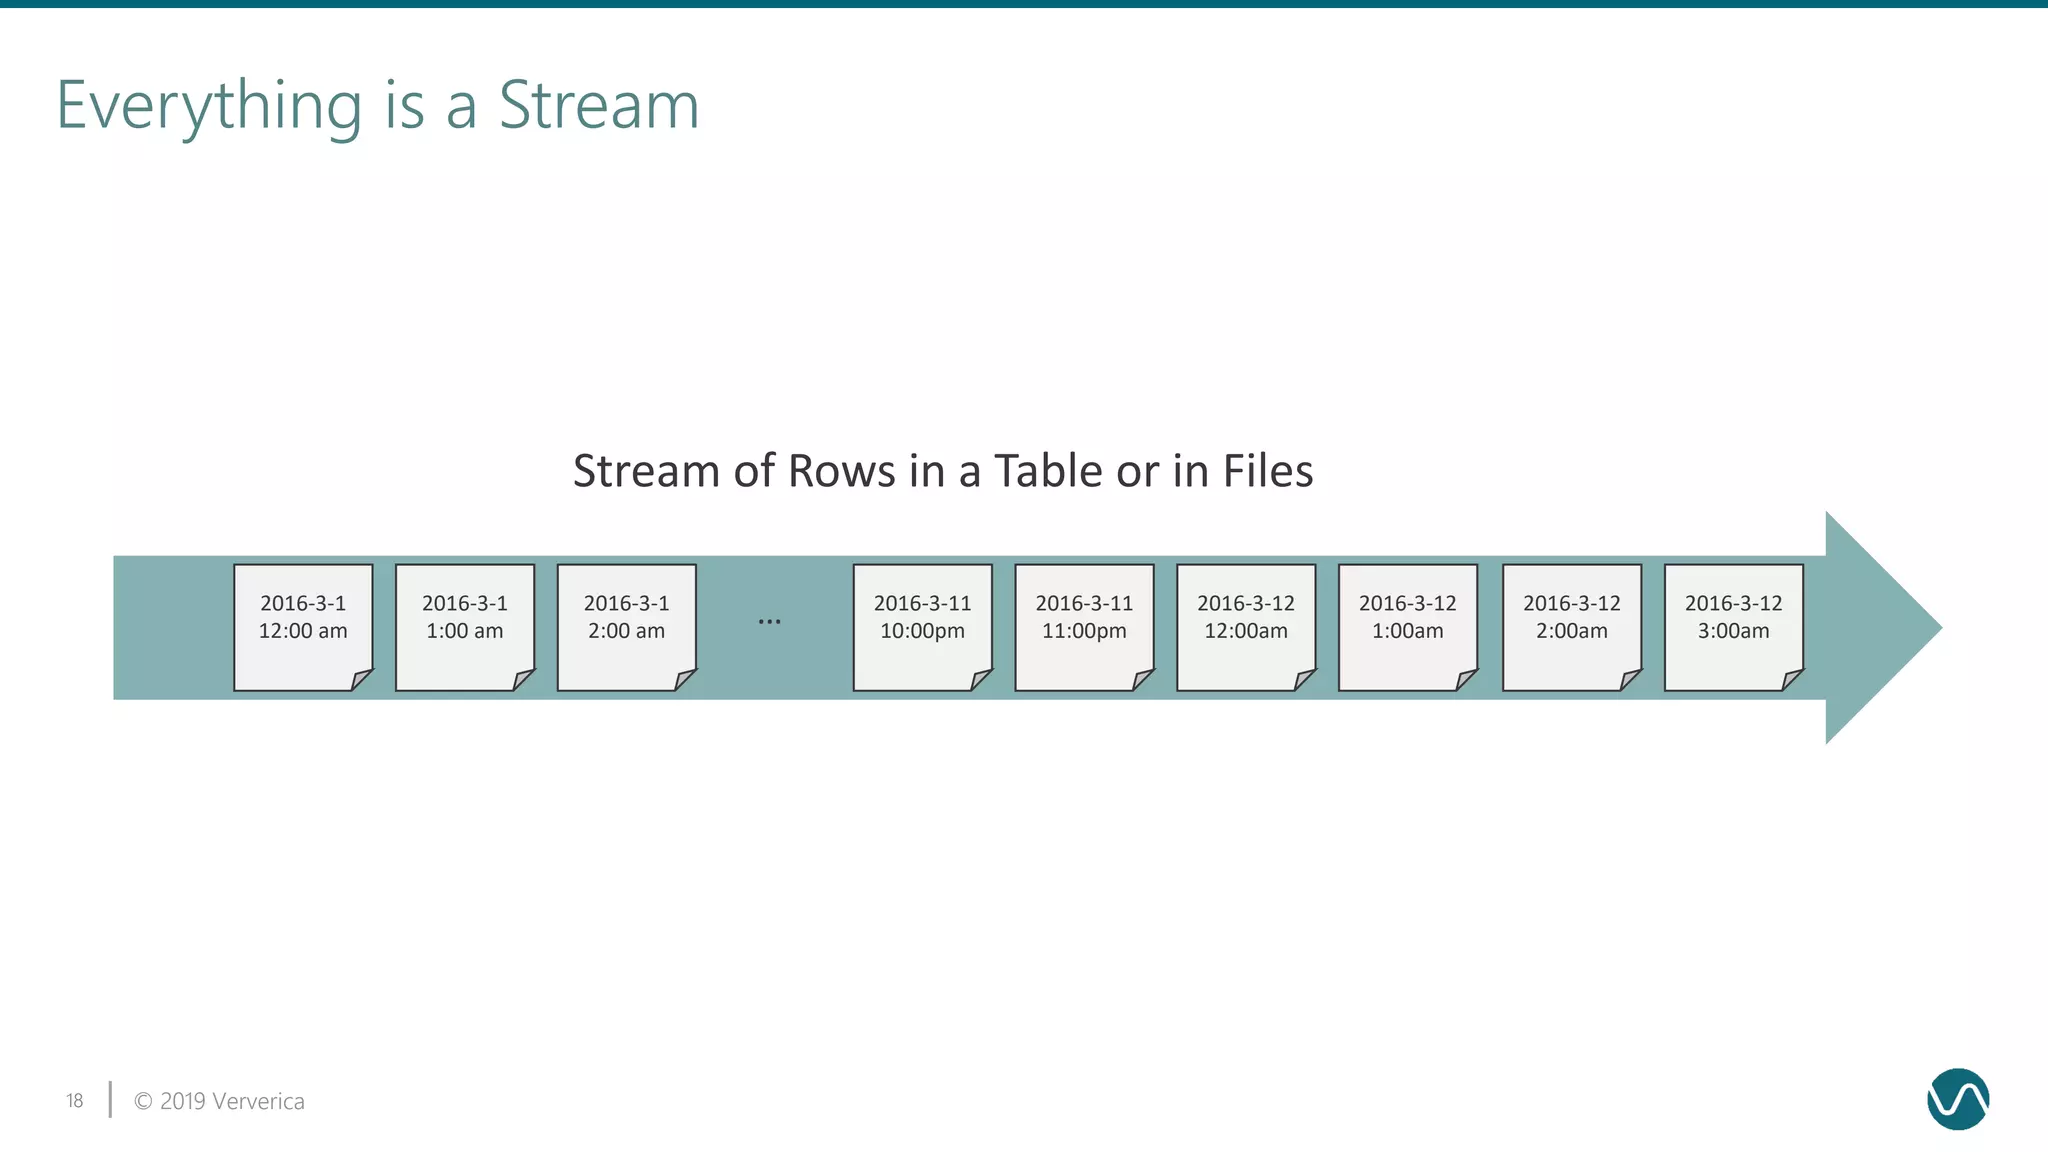
Task: Click the vertical divider beside slide number
Action: click(110, 1099)
